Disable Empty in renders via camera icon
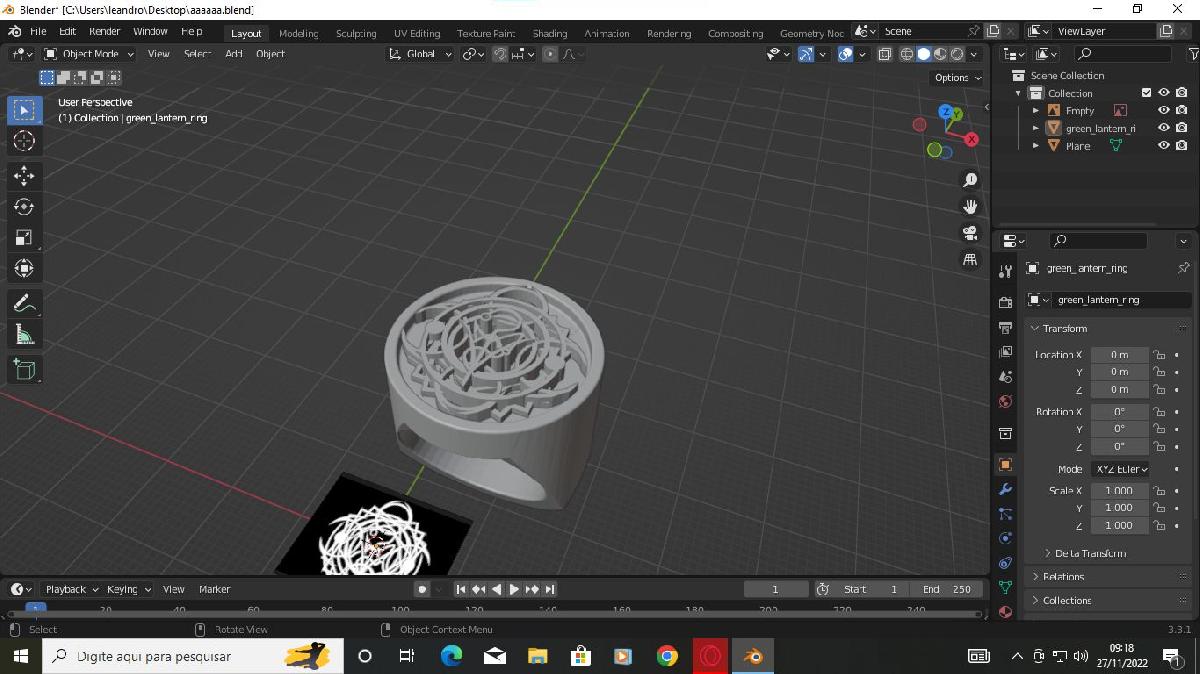This screenshot has height=674, width=1200. pyautogui.click(x=1182, y=110)
